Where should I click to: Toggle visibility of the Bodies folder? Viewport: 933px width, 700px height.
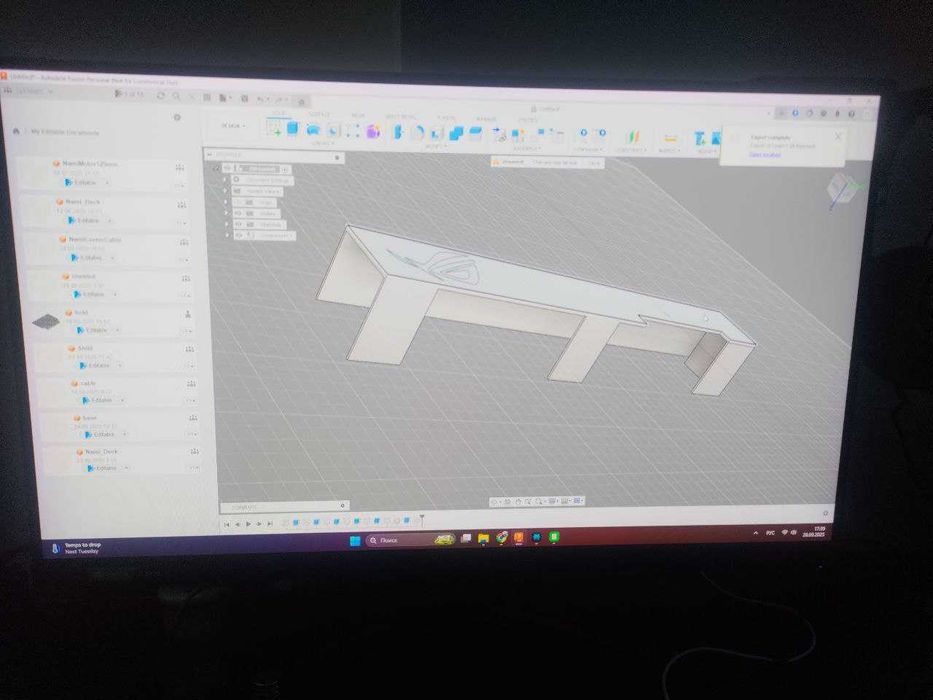tap(239, 213)
